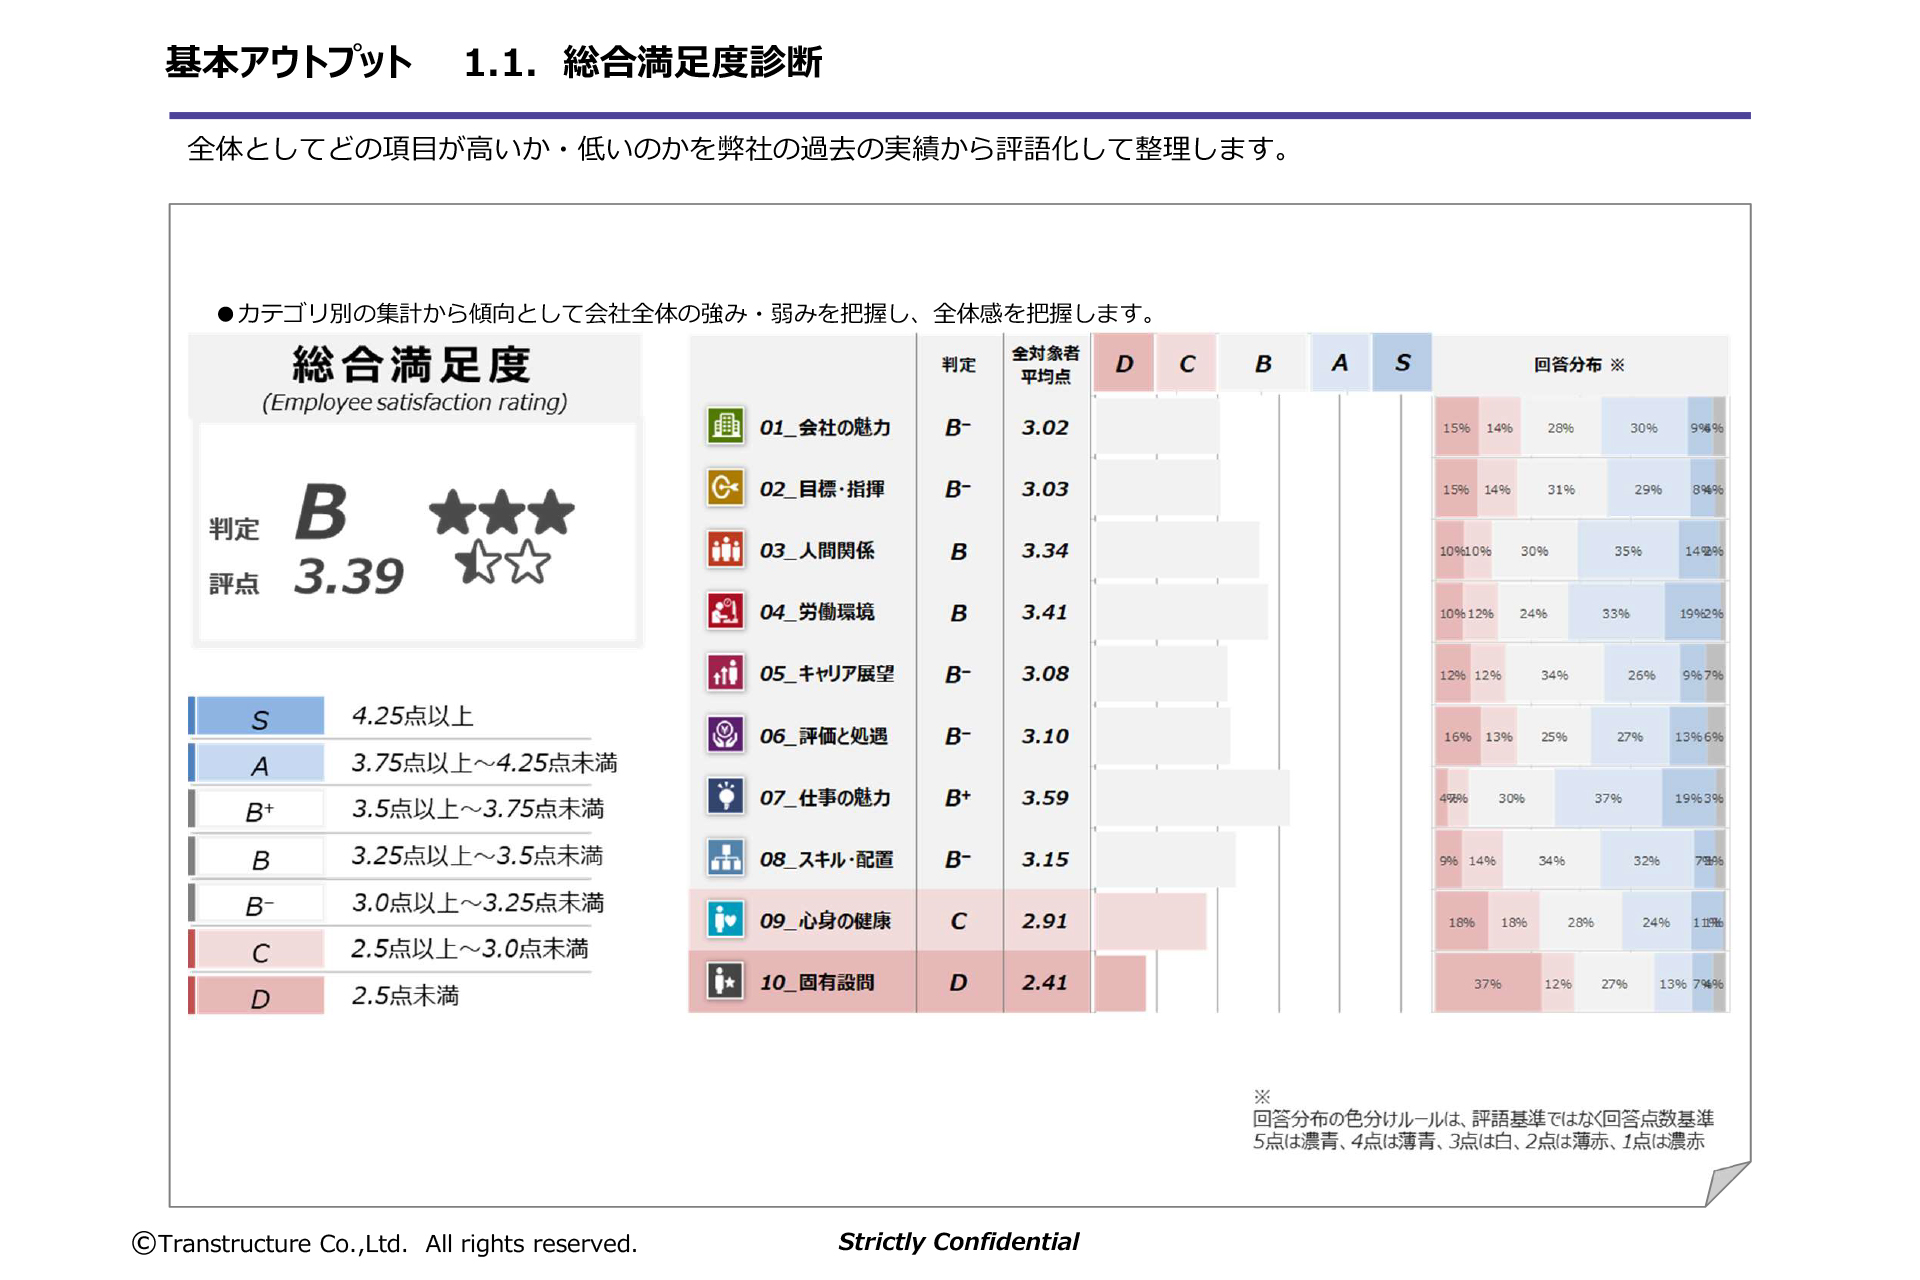Click the career growth icon for 05_キャリア展望
The image size is (1920, 1280).
(725, 673)
